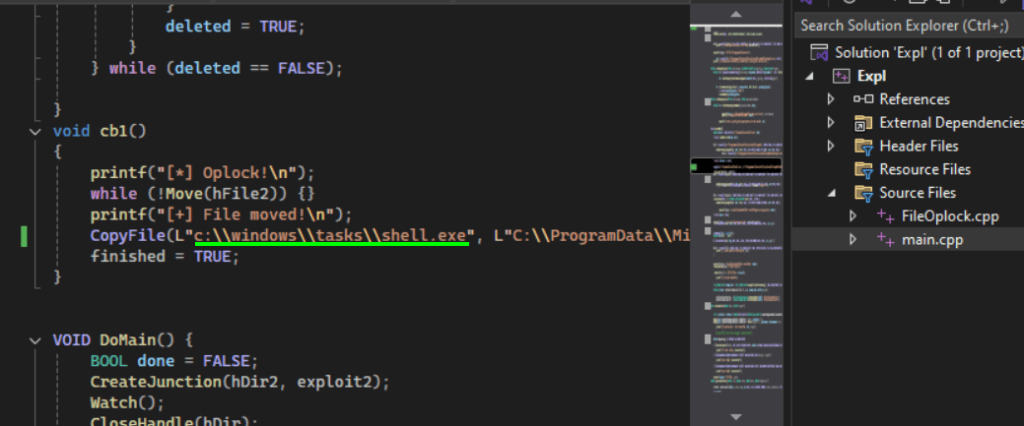The height and width of the screenshot is (426, 1024).
Task: Expand the External Dependencies node arrow
Action: pyautogui.click(x=831, y=123)
